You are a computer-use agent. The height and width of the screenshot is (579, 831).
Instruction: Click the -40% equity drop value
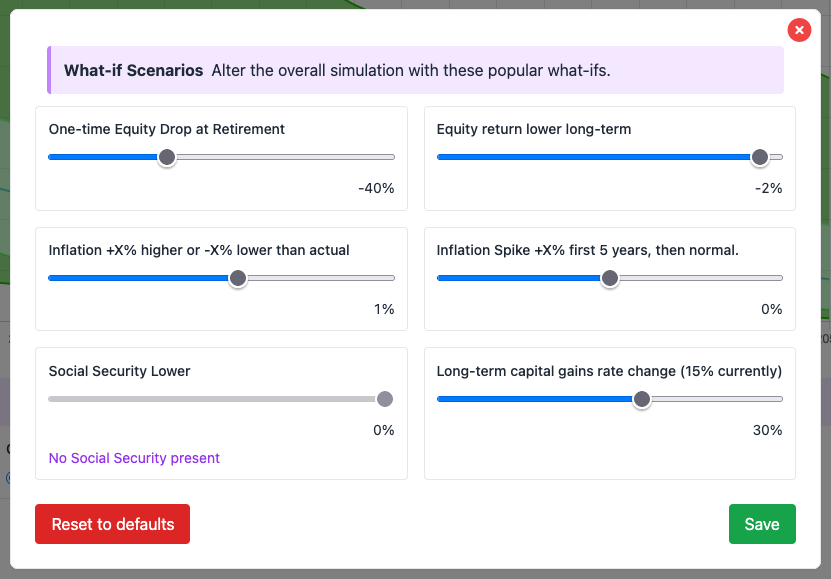pyautogui.click(x=376, y=188)
